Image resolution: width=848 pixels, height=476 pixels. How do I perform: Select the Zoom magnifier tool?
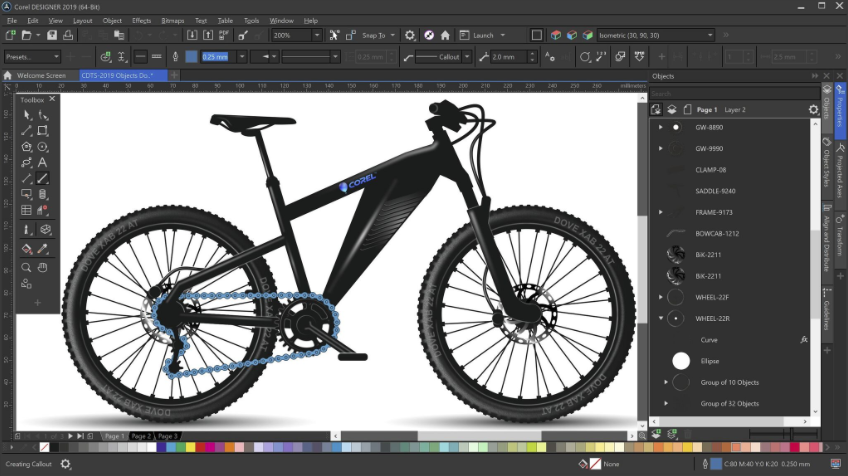[27, 268]
